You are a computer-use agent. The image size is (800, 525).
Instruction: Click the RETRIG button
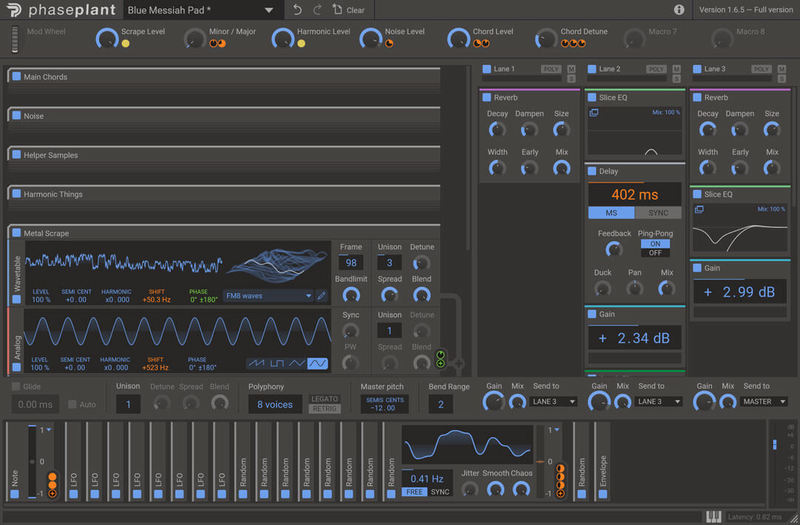pos(324,408)
